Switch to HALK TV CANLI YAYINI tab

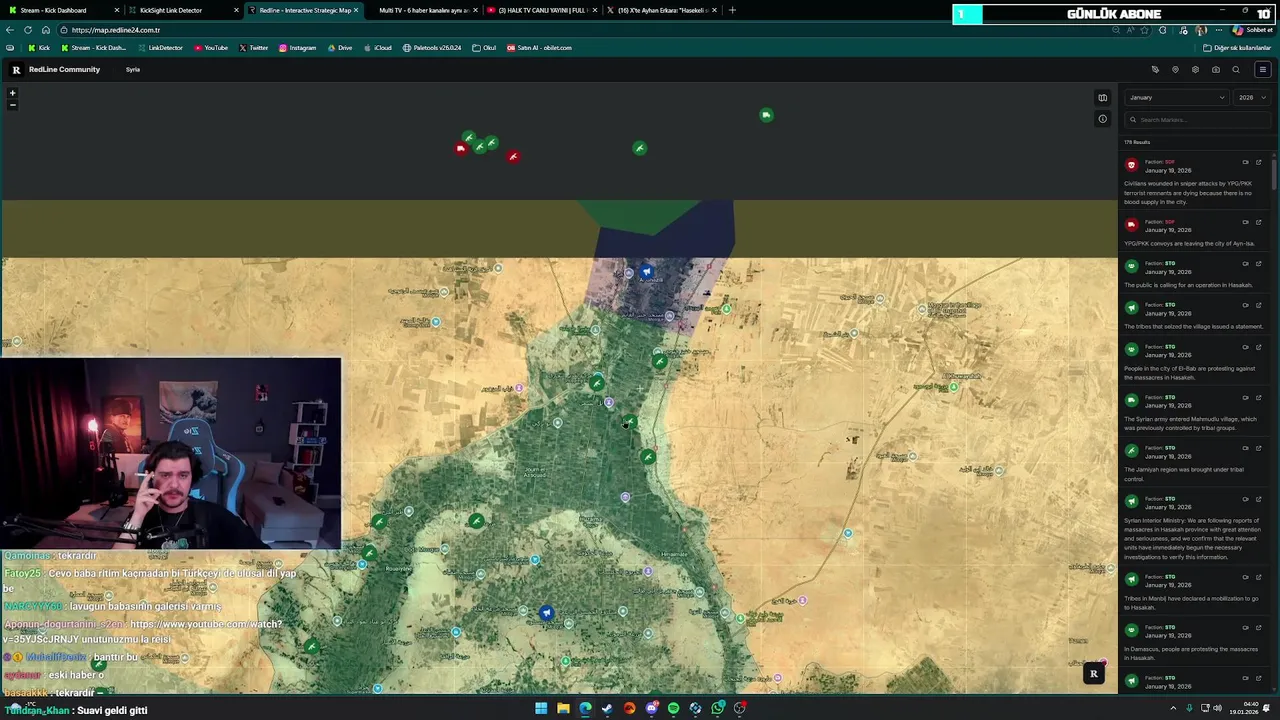(542, 10)
